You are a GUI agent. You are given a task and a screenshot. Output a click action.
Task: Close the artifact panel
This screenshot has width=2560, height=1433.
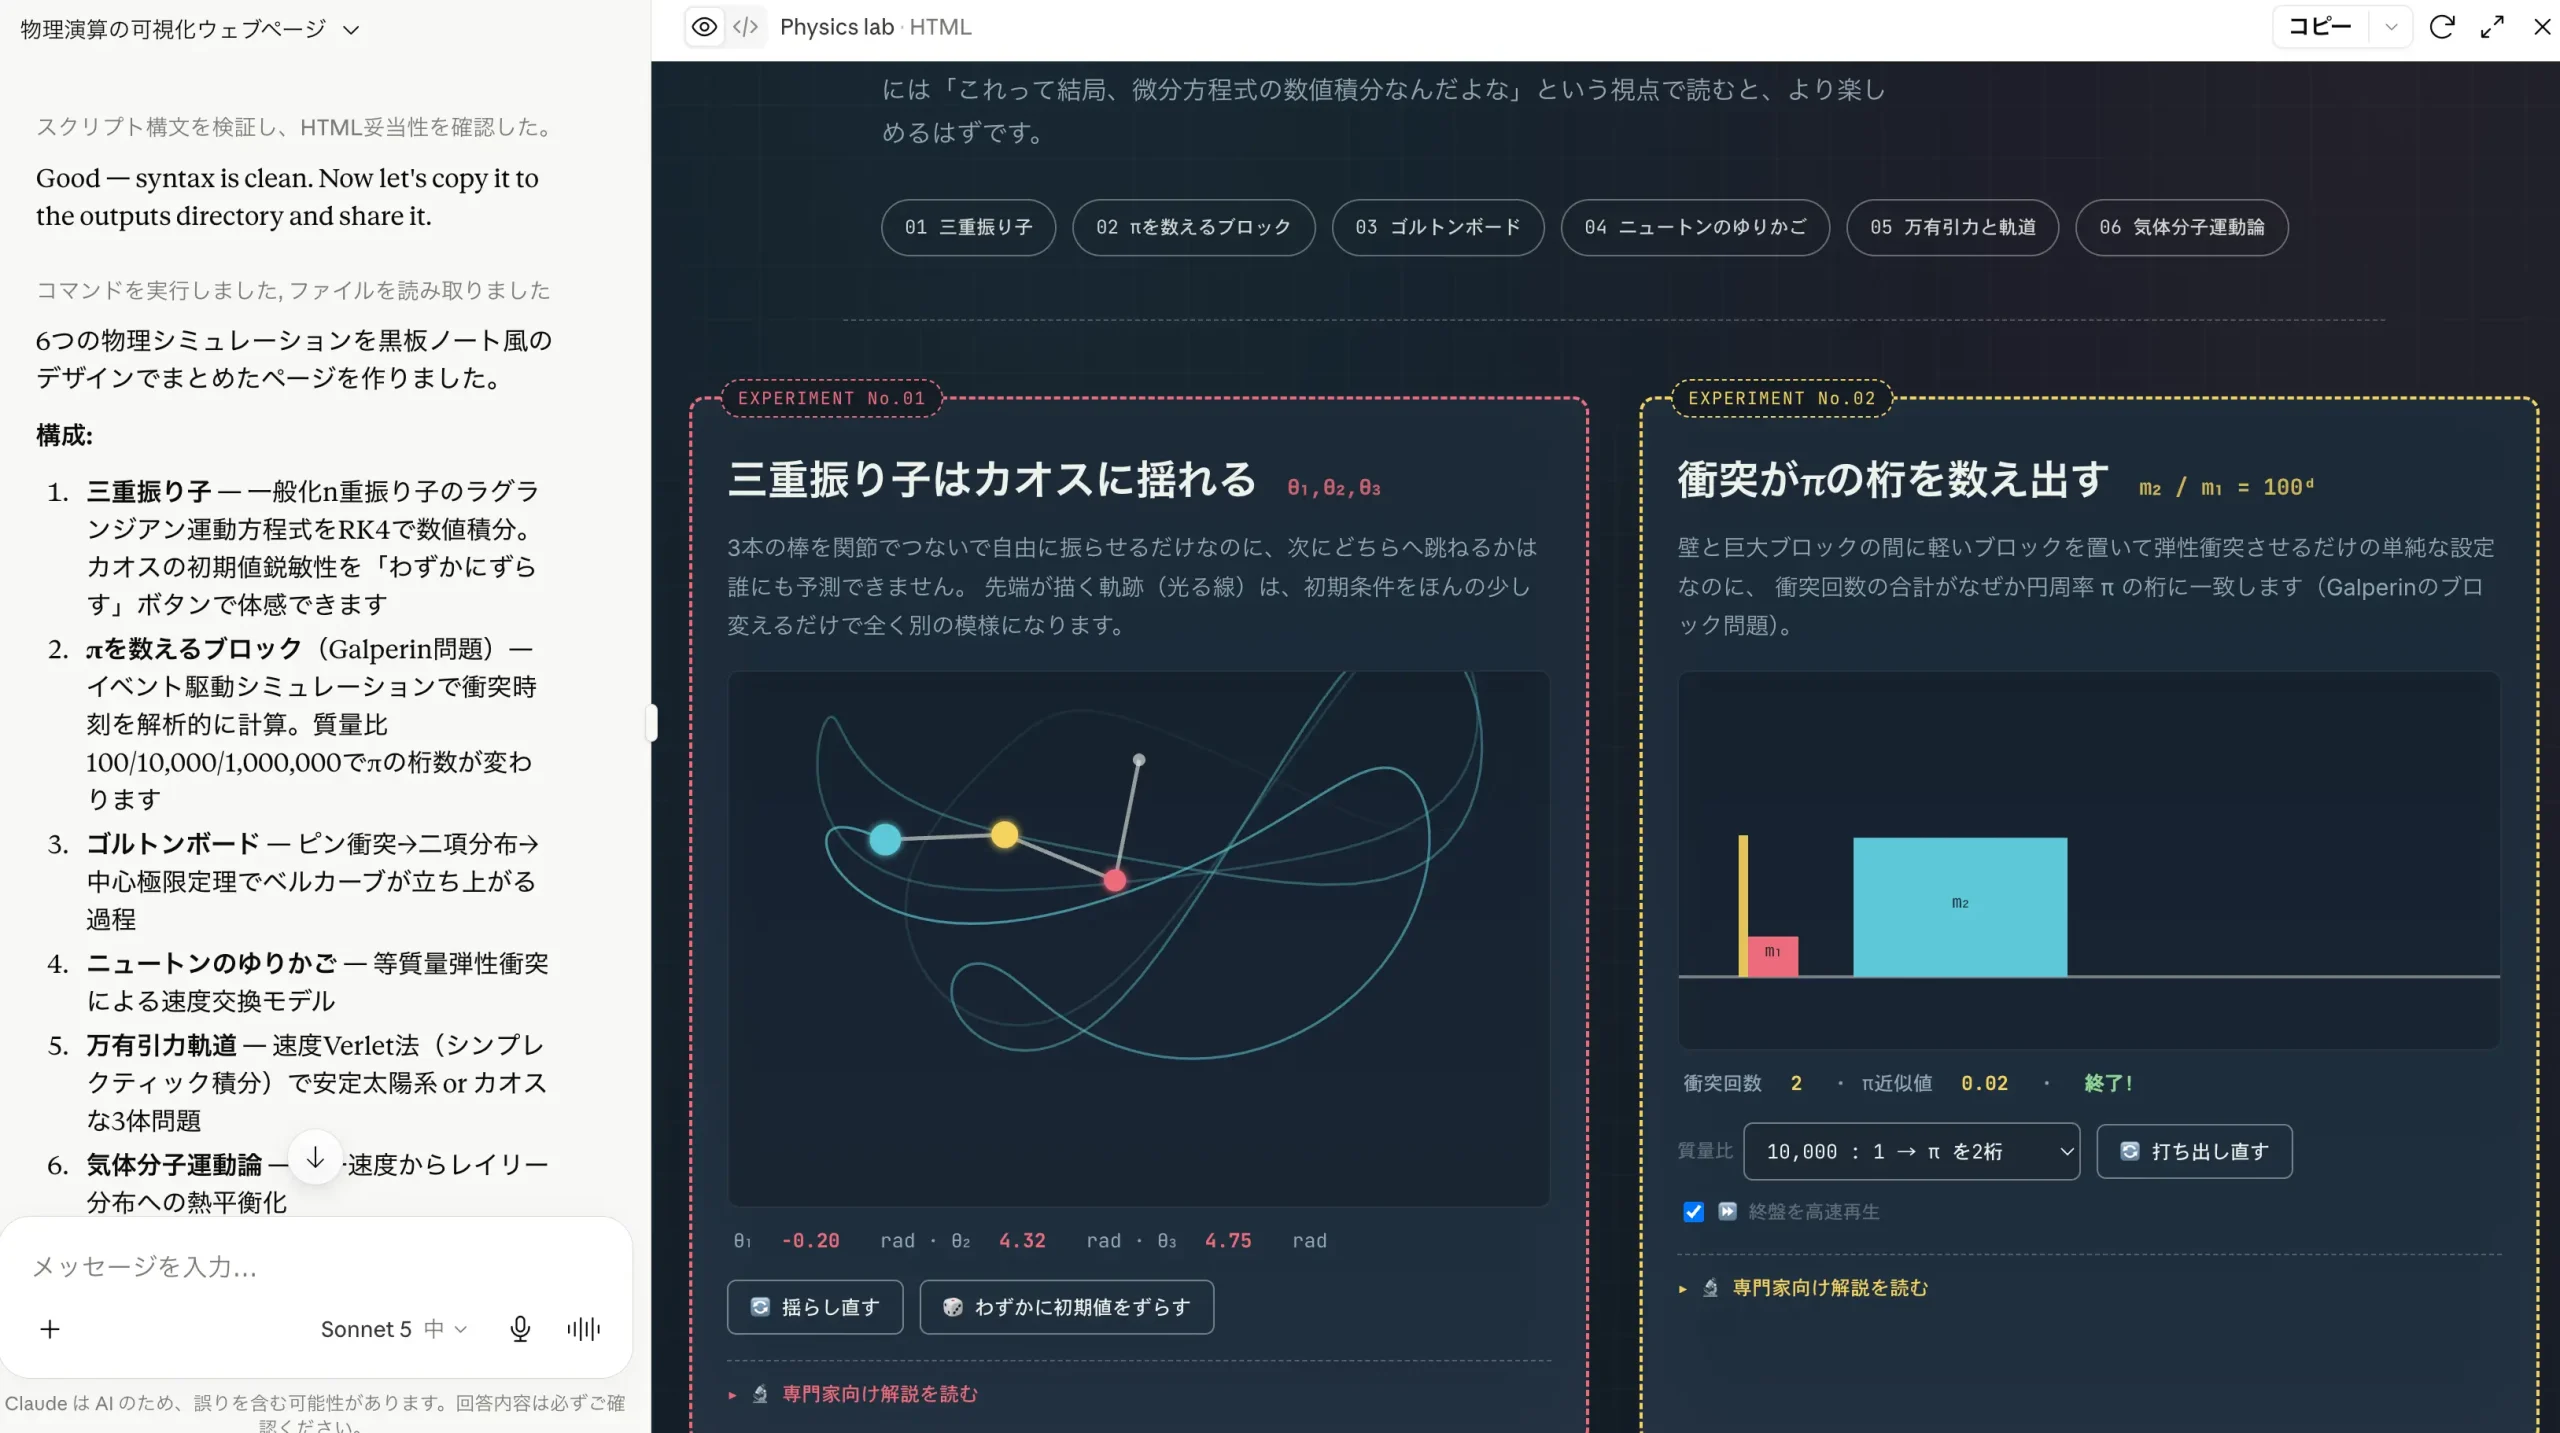coord(2541,27)
